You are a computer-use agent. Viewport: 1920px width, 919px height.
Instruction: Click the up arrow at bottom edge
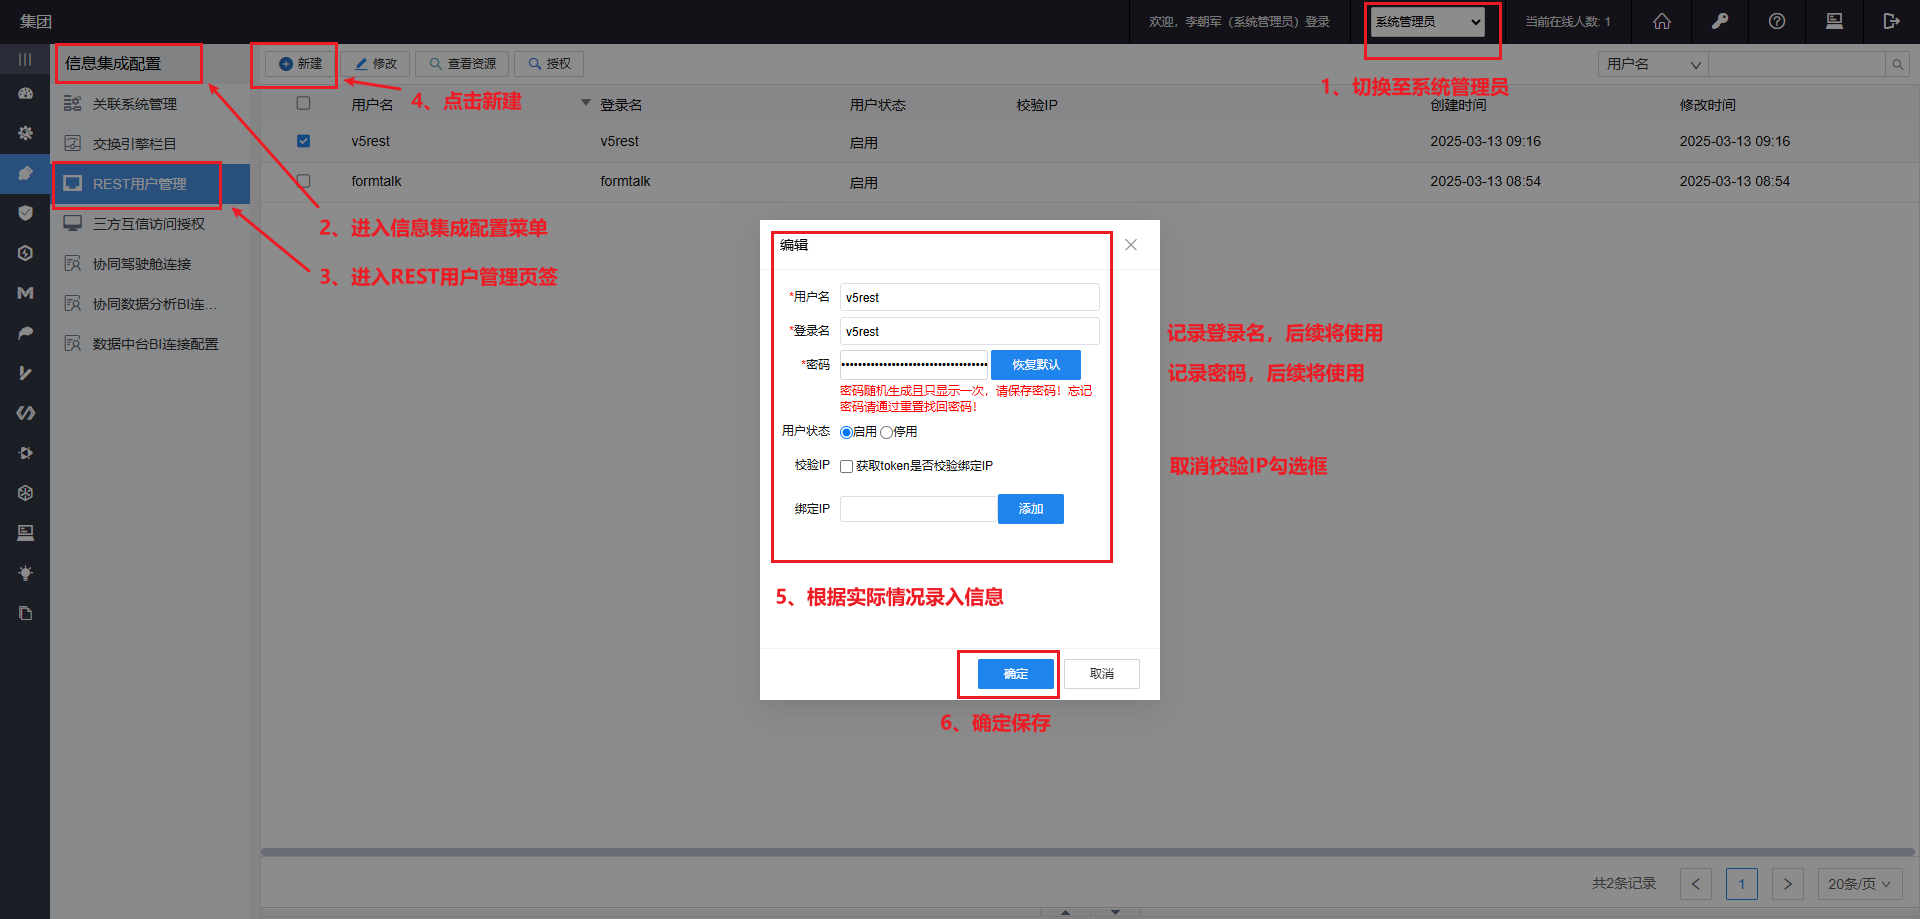[x=1065, y=912]
